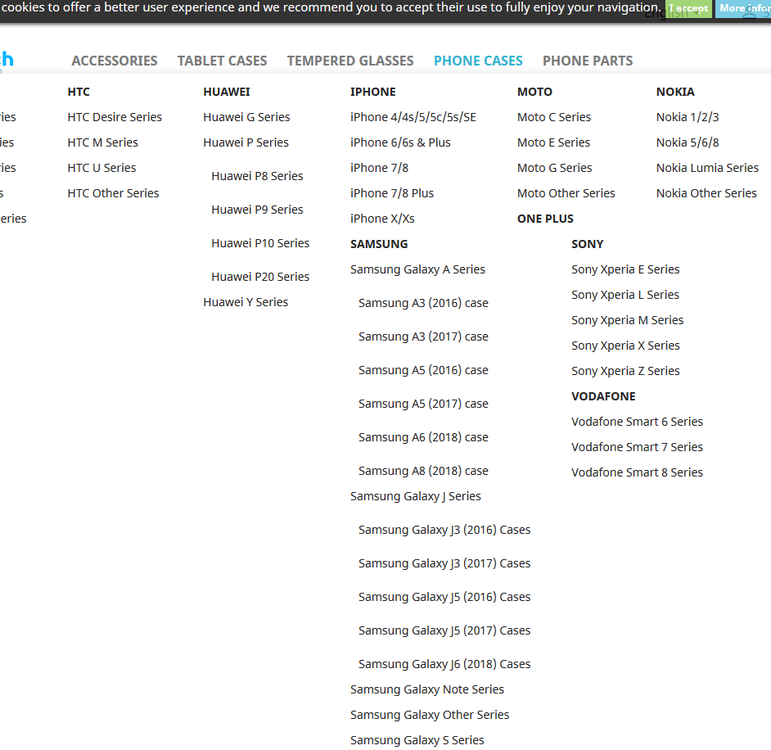Select Samsung Galaxy J3 (2016) Cases
Viewport: 771px width, 750px height.
coord(444,530)
